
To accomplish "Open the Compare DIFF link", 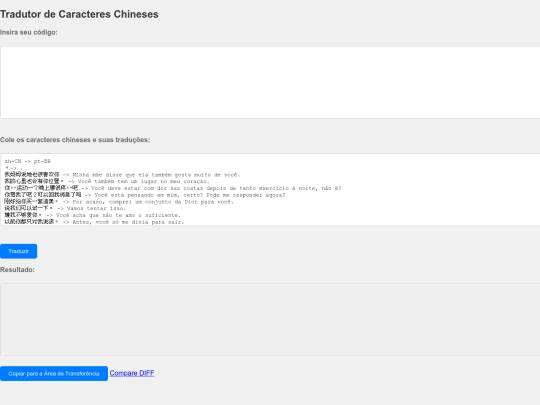I will 132,373.
